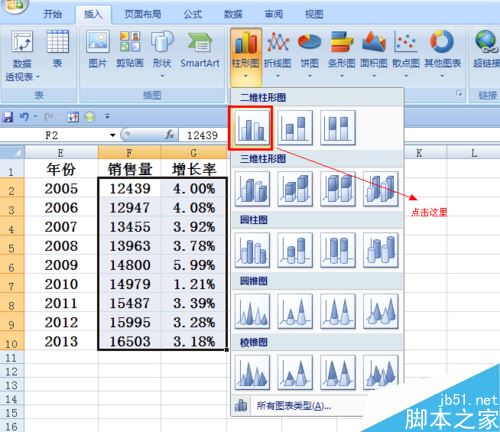This screenshot has width=500, height=432.
Task: Select cell containing 14800 in sales column
Action: (x=130, y=265)
